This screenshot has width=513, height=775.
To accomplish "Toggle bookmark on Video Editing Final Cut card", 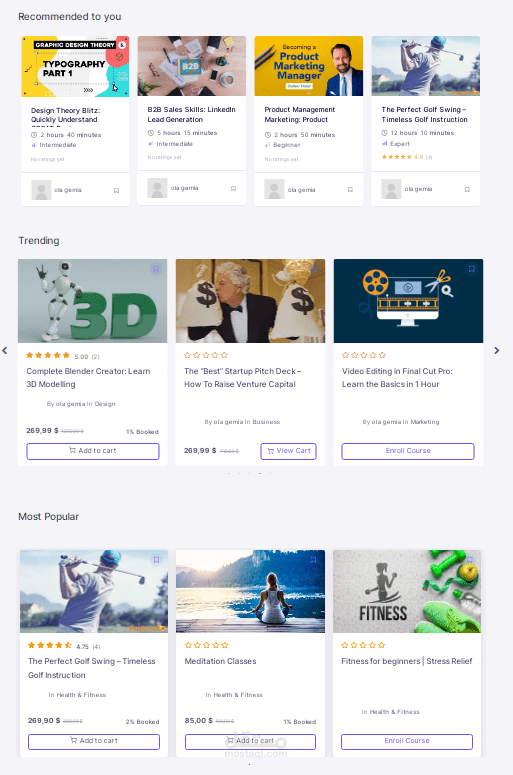I will click(x=471, y=269).
